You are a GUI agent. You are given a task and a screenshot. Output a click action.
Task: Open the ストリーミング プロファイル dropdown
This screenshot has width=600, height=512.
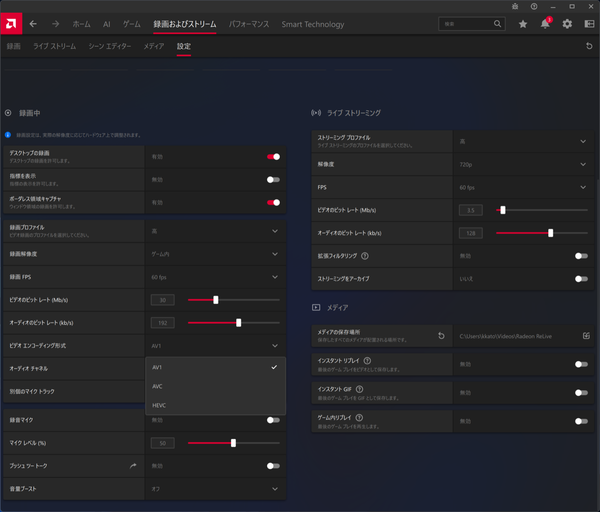[x=523, y=141]
